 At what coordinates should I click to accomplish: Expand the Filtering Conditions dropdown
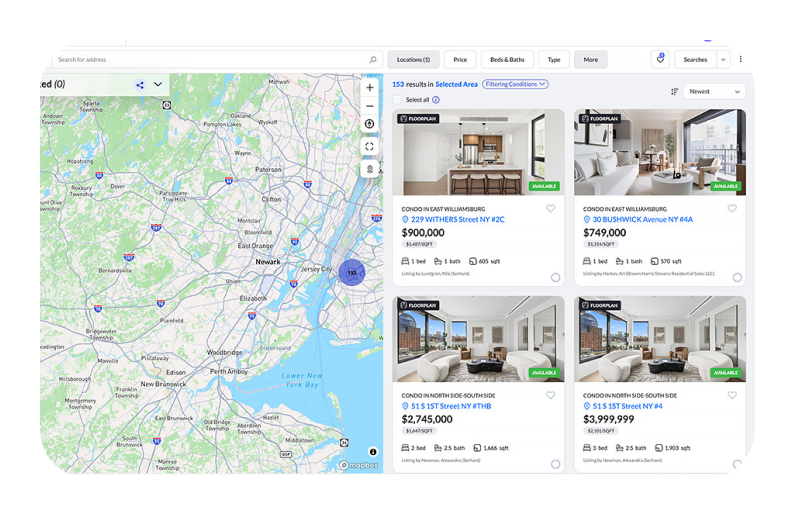pyautogui.click(x=515, y=84)
